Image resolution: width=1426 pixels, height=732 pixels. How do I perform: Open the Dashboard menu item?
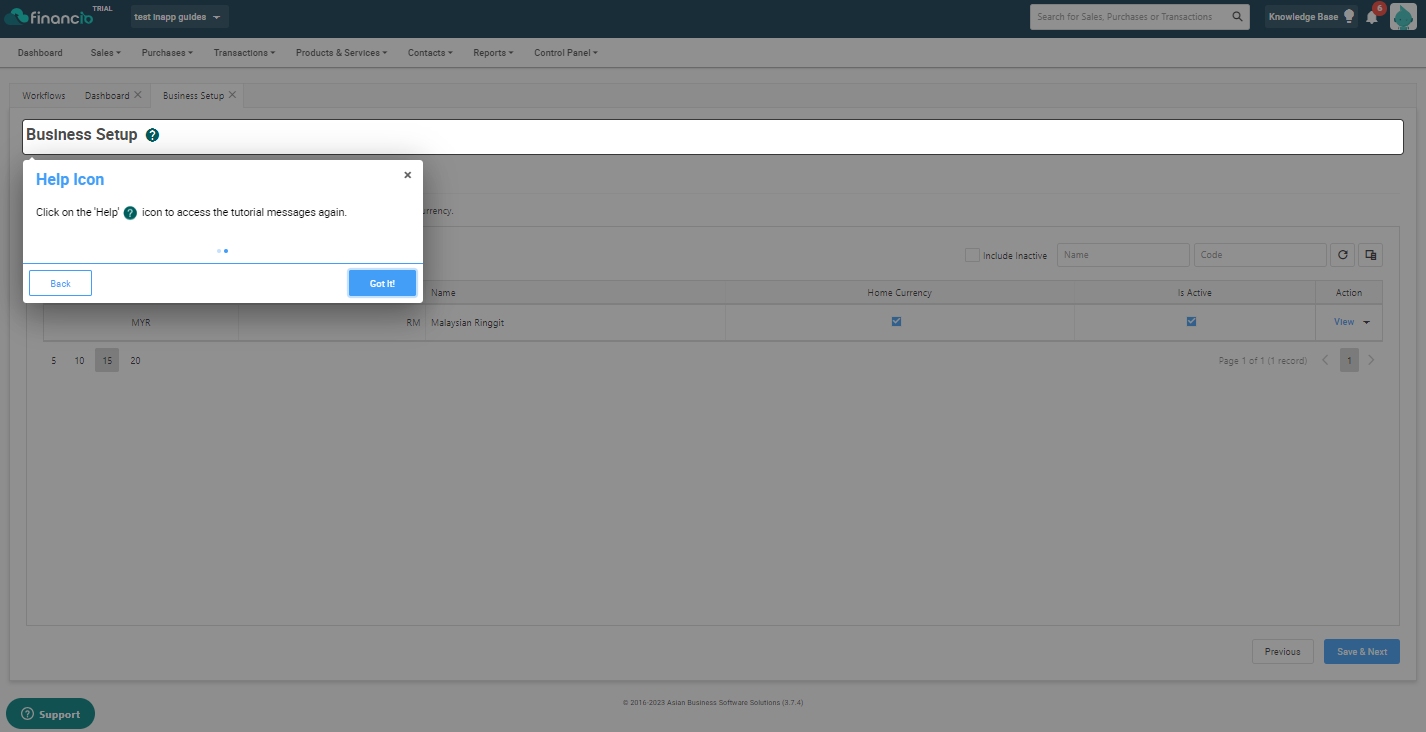pos(40,53)
